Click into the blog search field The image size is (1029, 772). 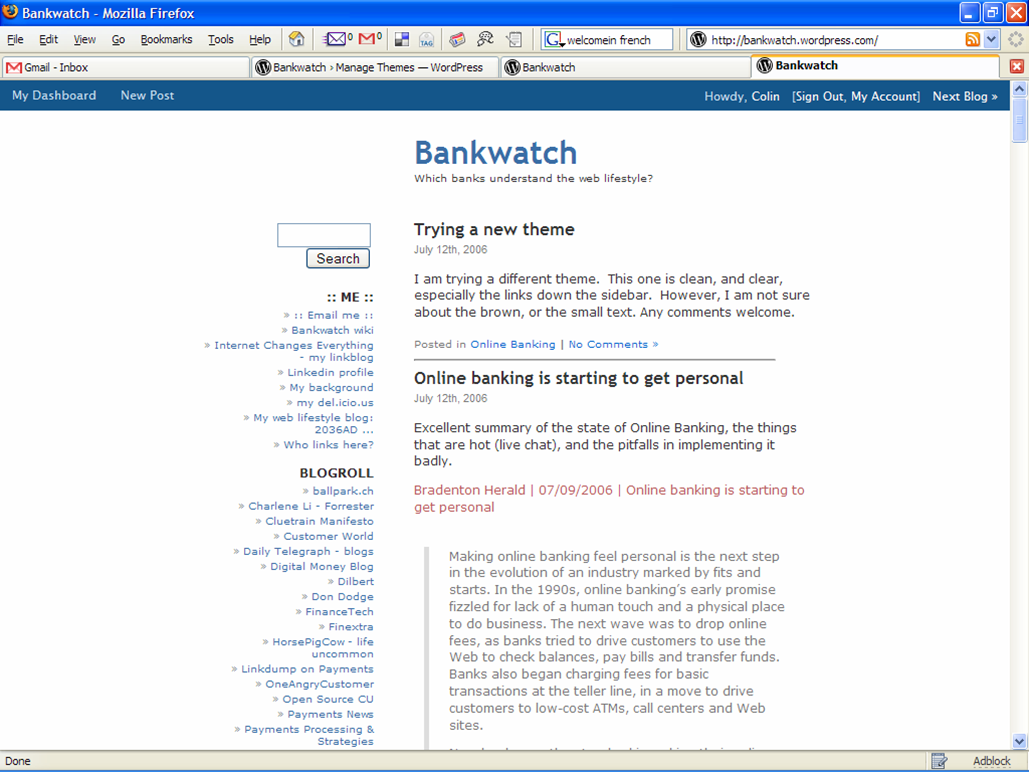pyautogui.click(x=323, y=235)
